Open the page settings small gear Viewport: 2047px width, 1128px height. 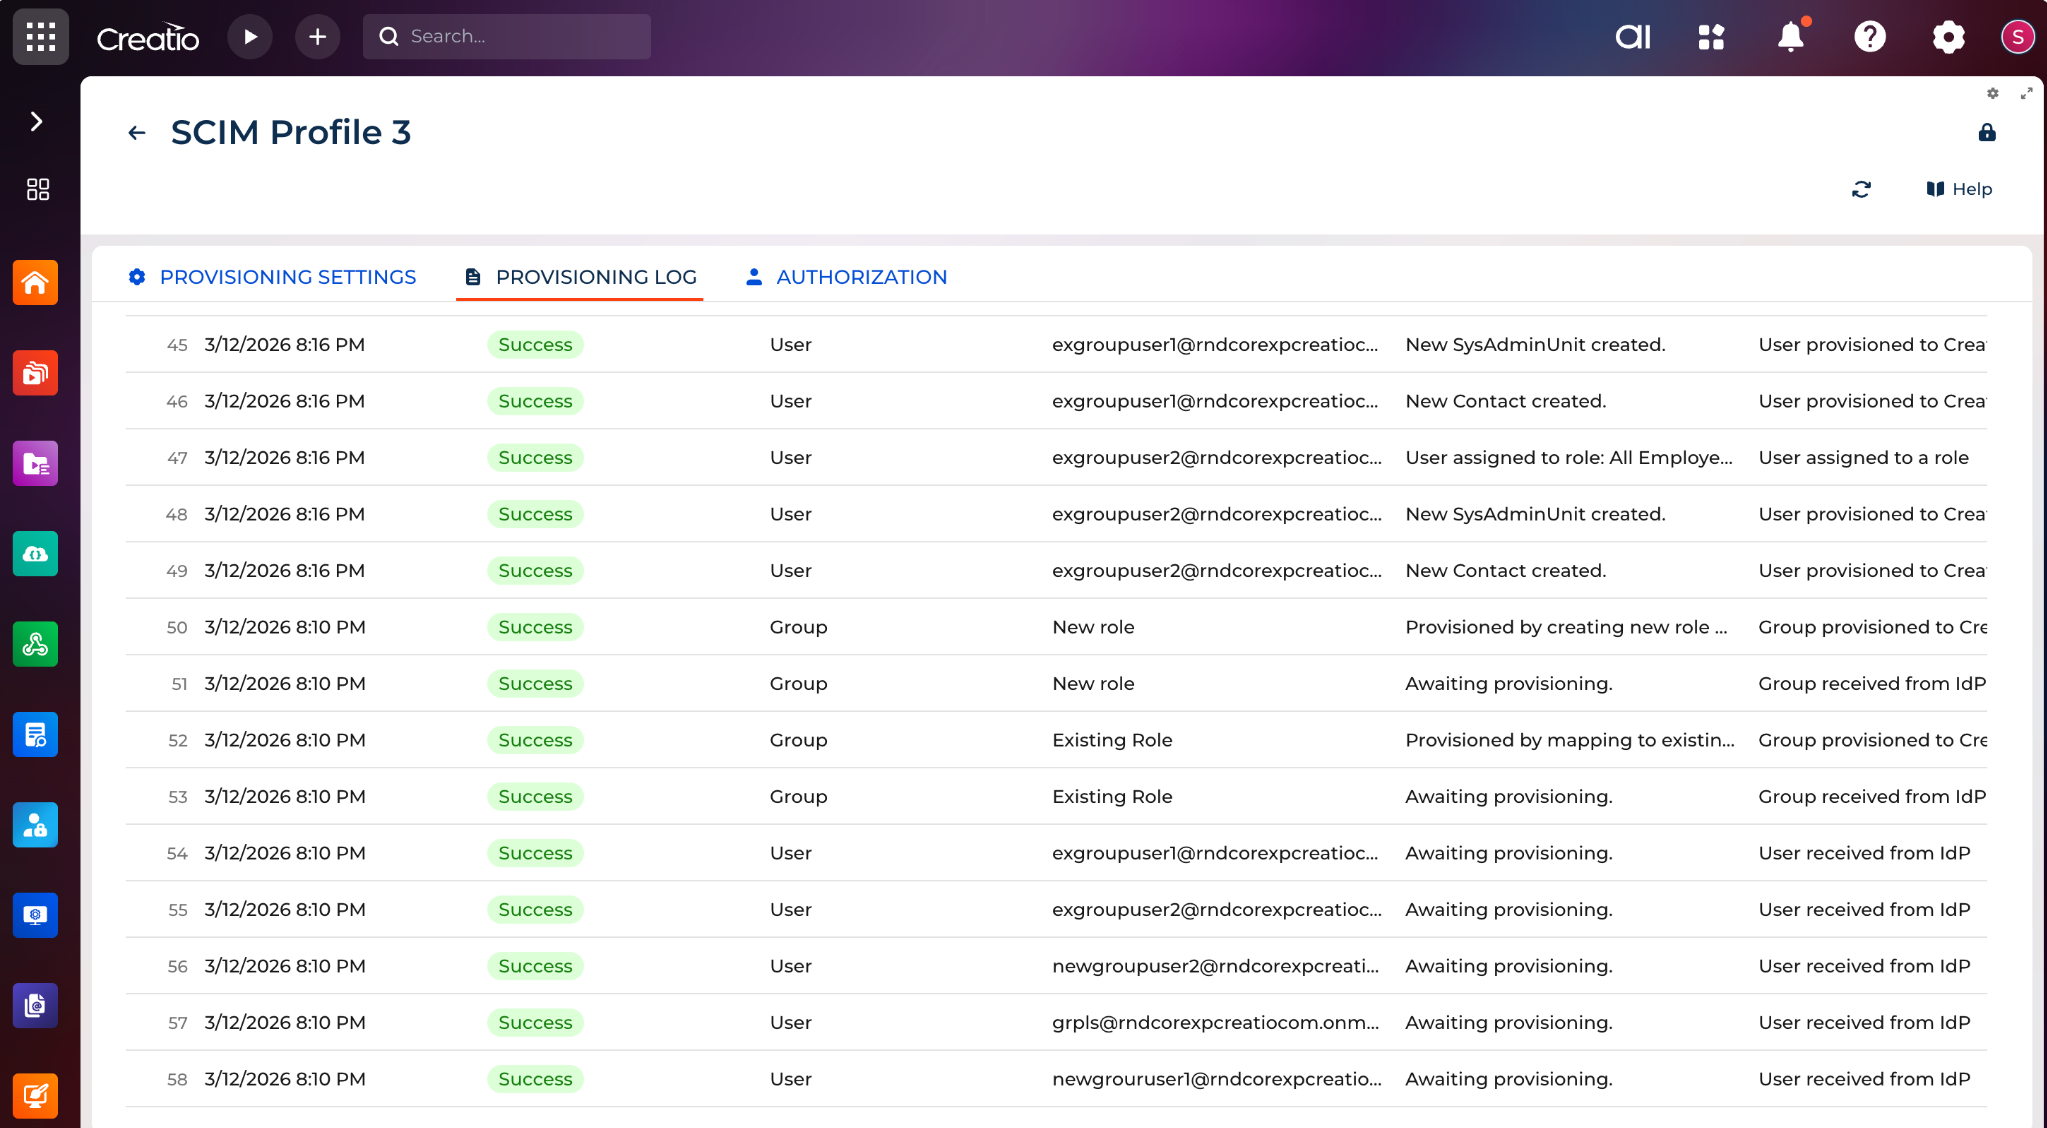coord(1992,93)
